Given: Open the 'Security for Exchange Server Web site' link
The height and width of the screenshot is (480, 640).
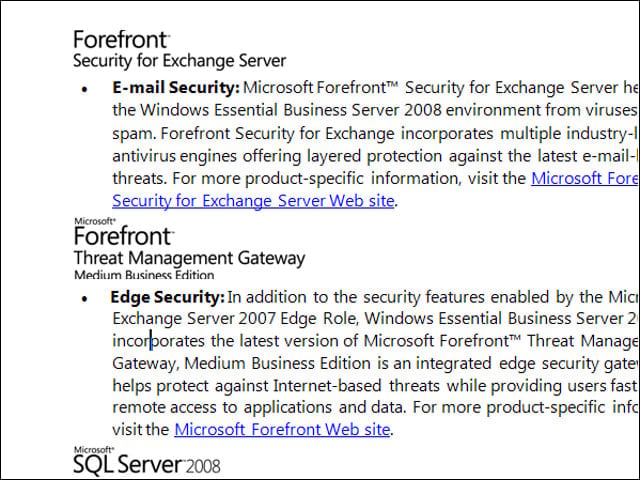Looking at the screenshot, I should pyautogui.click(x=253, y=201).
